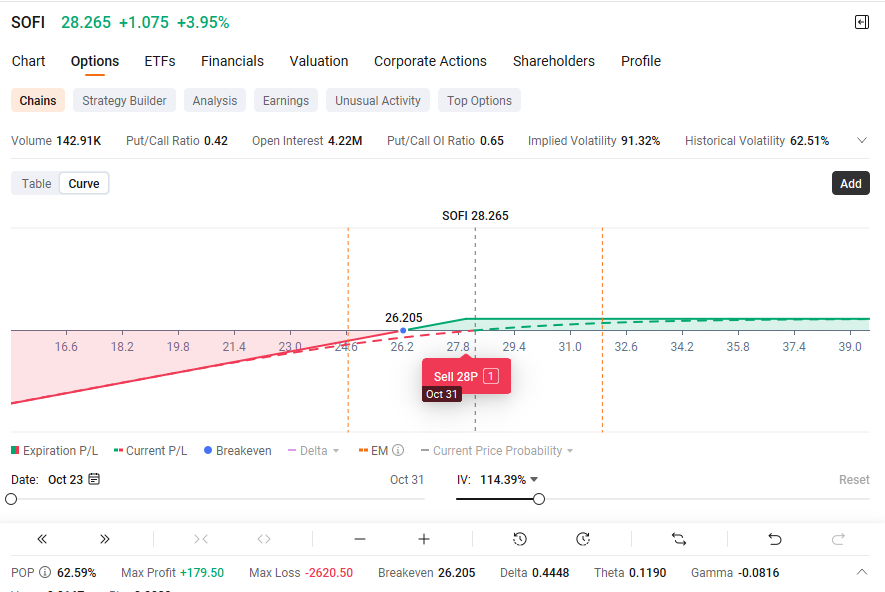Select the Chains sub-tab
The image size is (885, 592).
(38, 100)
